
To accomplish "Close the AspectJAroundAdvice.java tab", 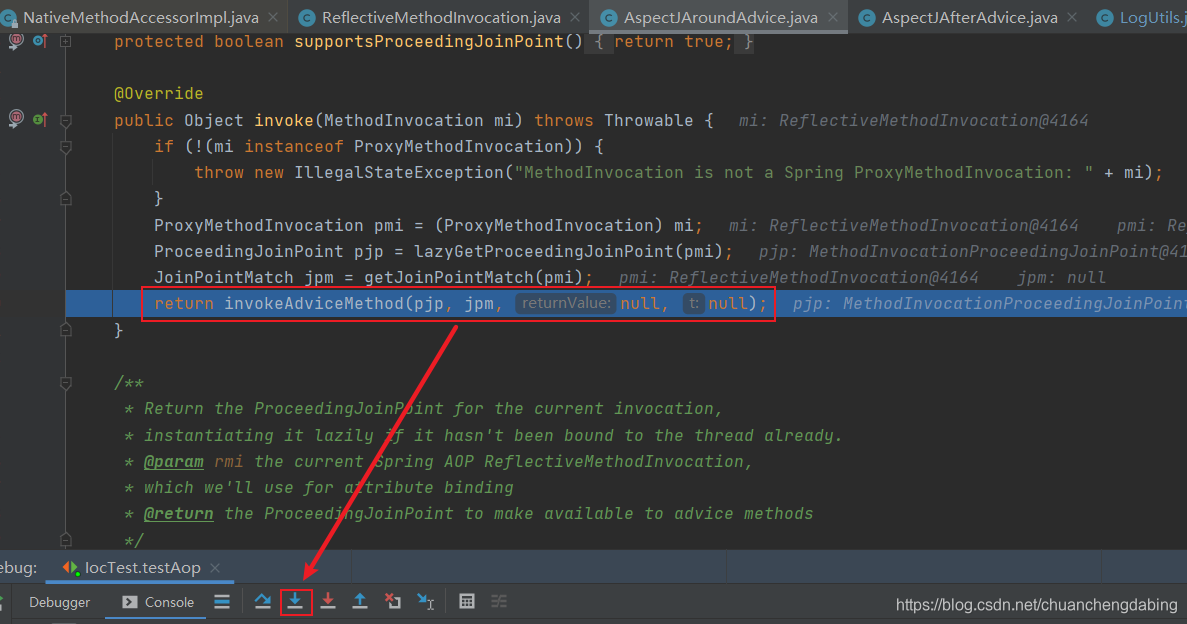I will [833, 17].
